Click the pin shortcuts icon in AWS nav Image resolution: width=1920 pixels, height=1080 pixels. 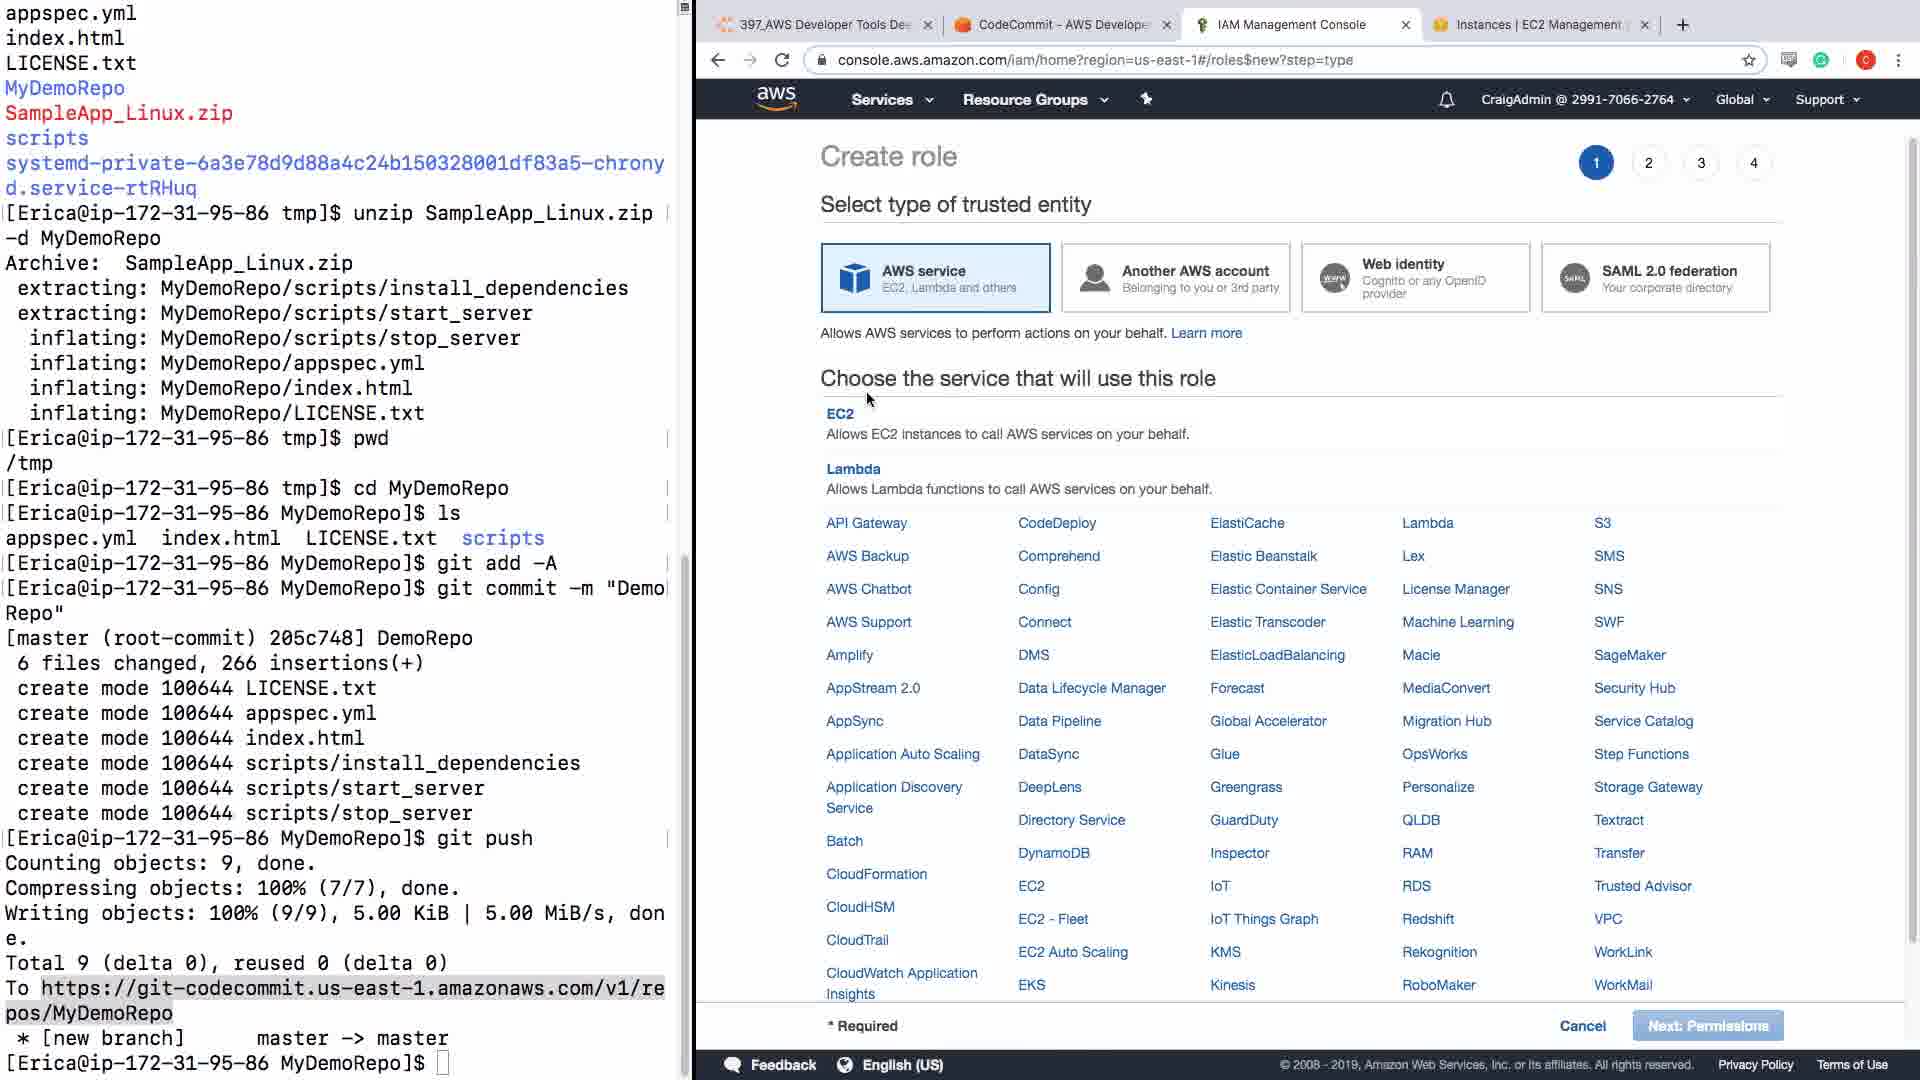pos(1146,99)
